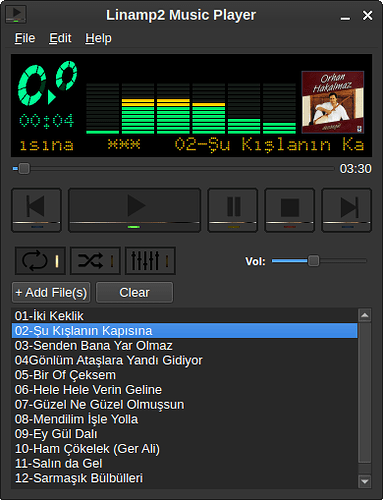Pause the current song
The width and height of the screenshot is (383, 500).
coord(233,210)
